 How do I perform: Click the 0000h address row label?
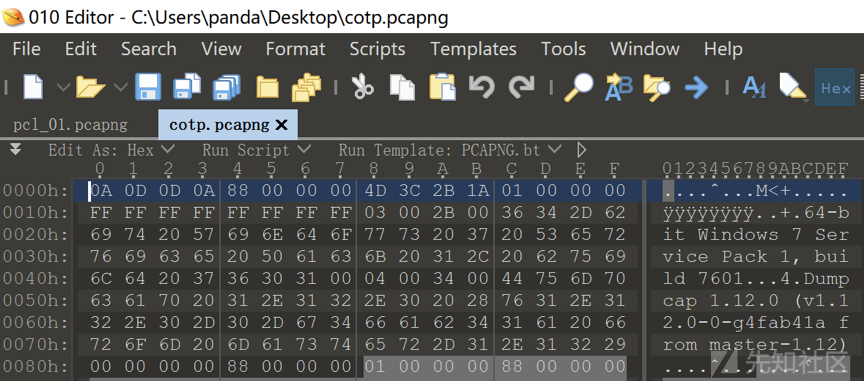tap(35, 191)
